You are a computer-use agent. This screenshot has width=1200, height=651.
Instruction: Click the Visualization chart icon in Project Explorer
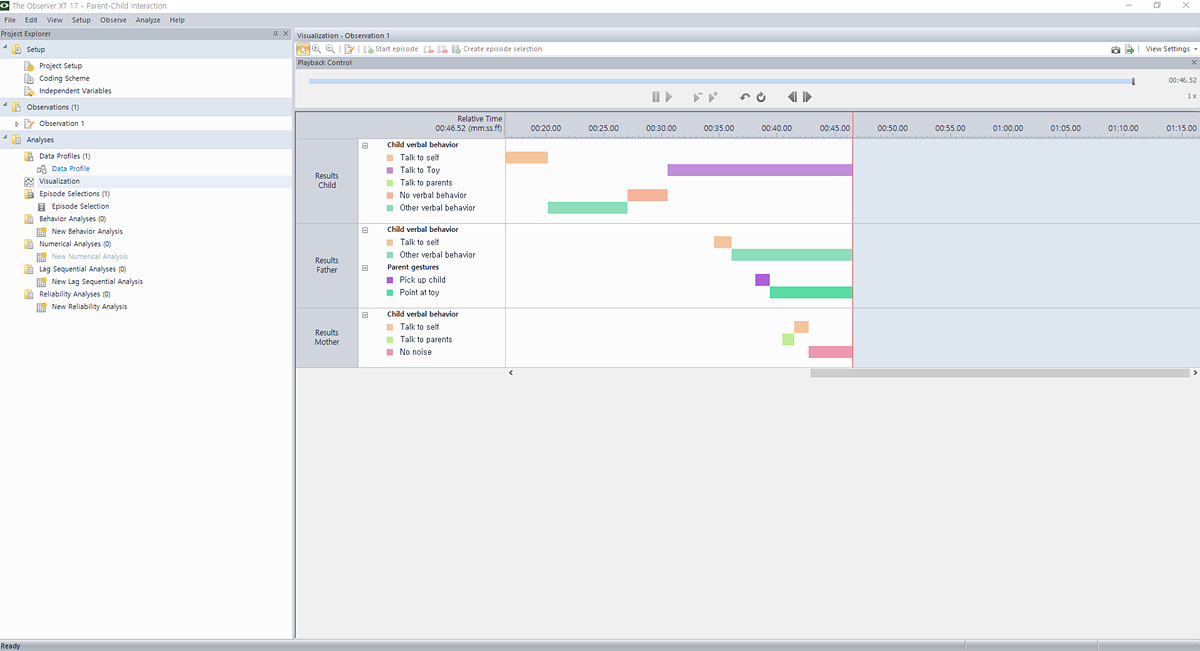[29, 181]
